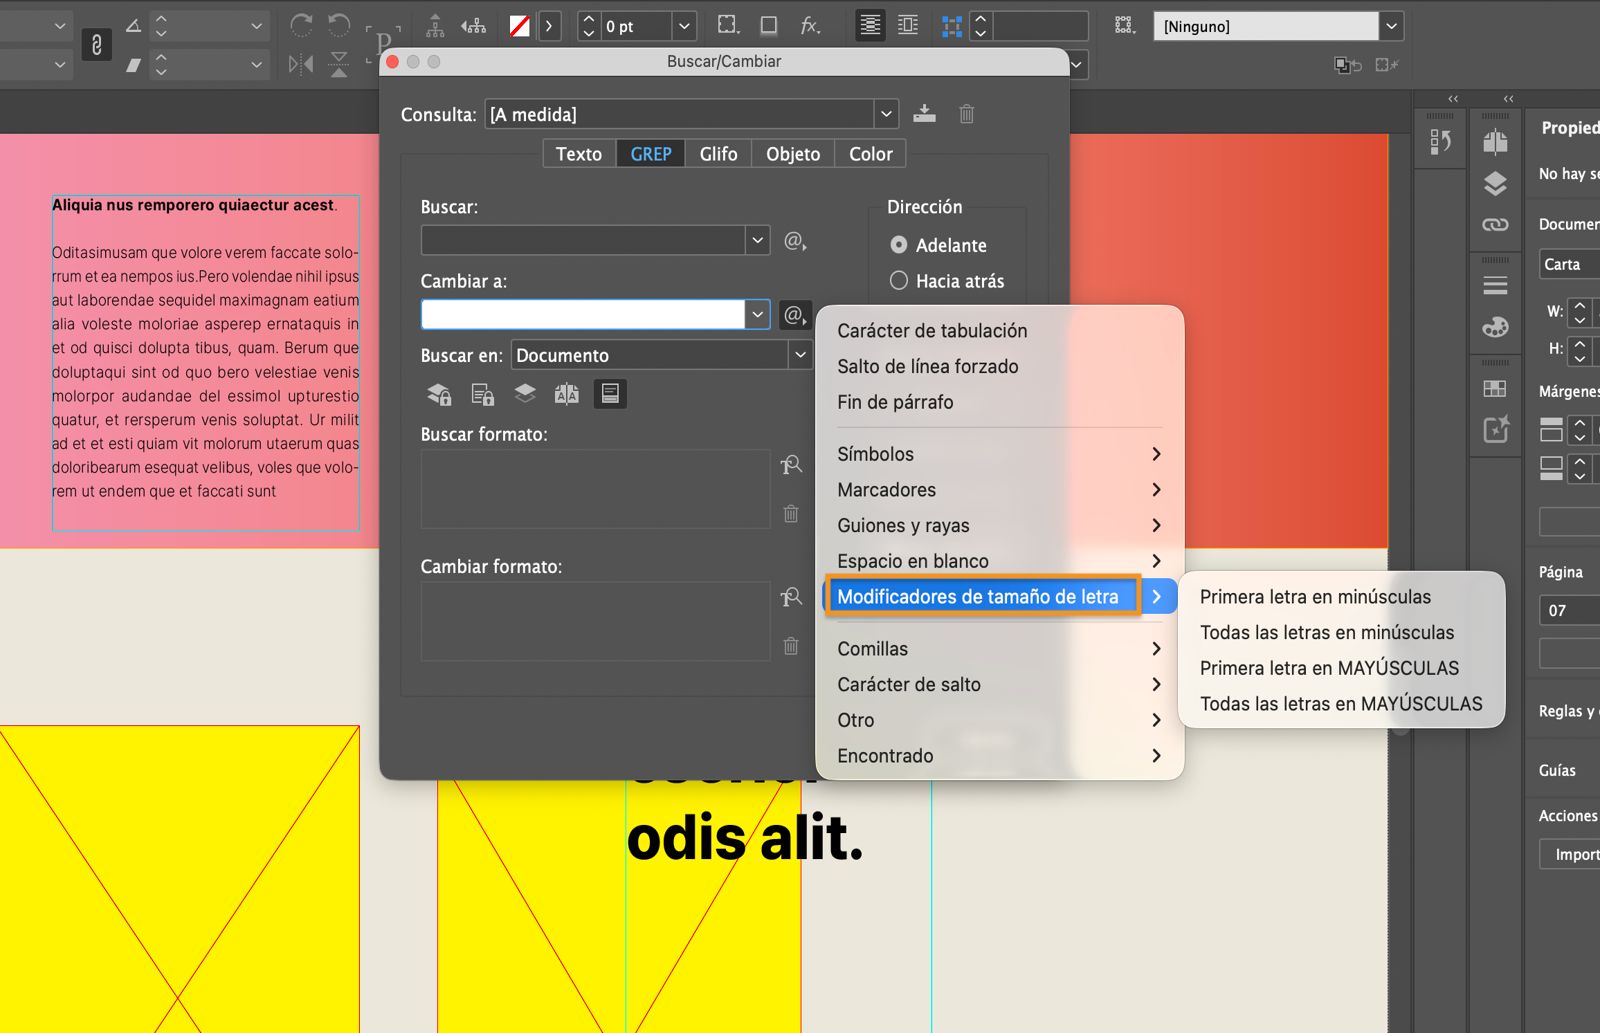Open the Swatches palette icon
Screen dimensions: 1600x1033
click(1495, 327)
